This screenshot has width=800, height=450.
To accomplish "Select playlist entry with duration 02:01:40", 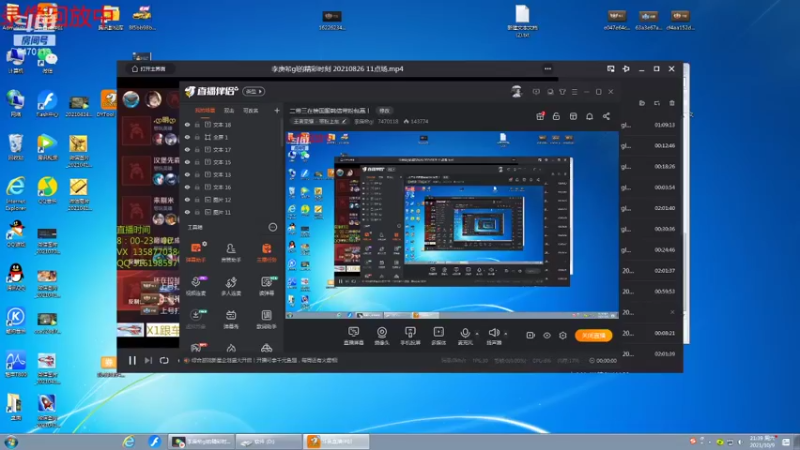I will (x=649, y=208).
